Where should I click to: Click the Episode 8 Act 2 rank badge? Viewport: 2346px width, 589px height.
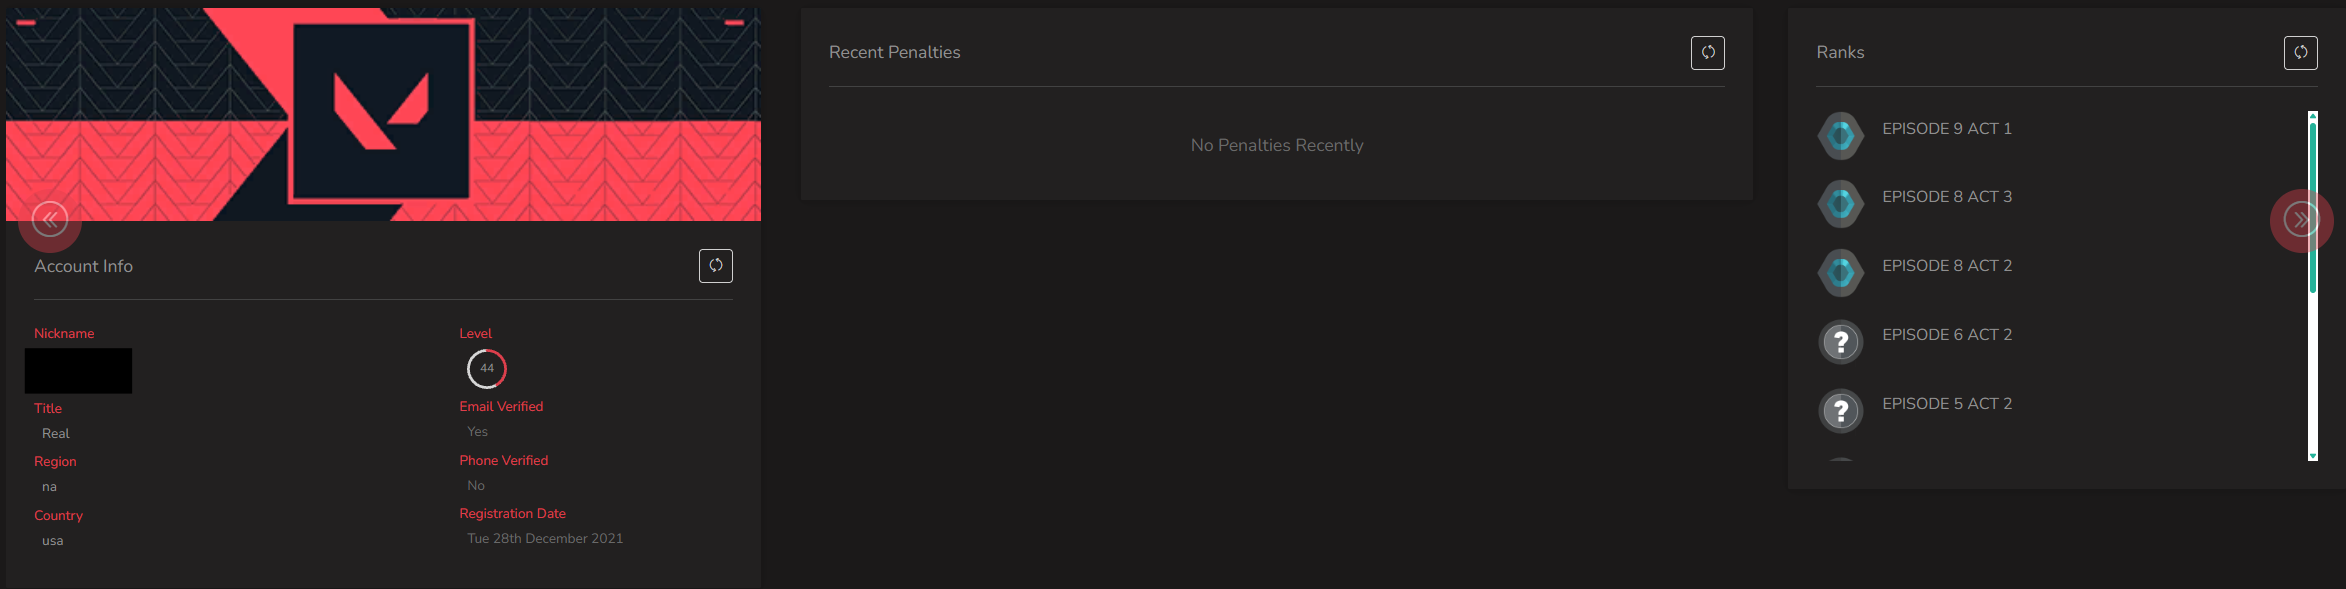[x=1840, y=273]
